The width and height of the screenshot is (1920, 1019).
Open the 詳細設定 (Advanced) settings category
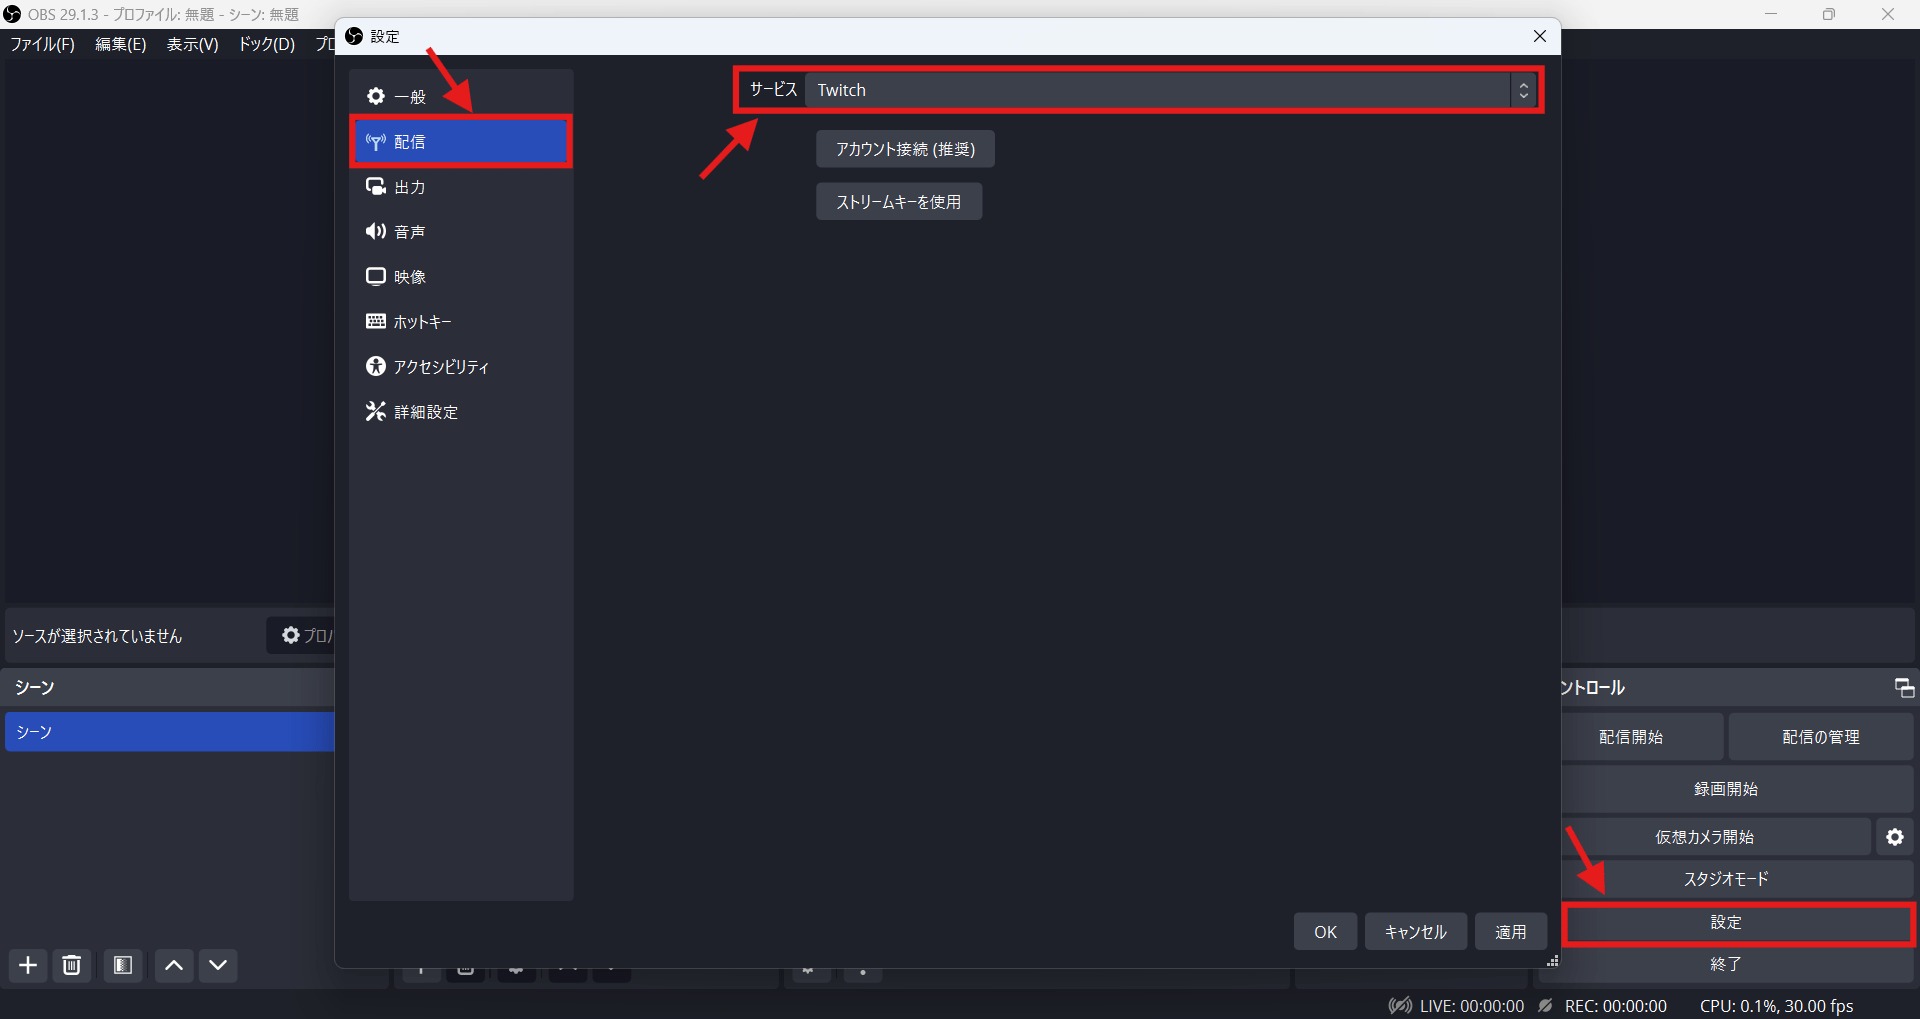[460, 412]
